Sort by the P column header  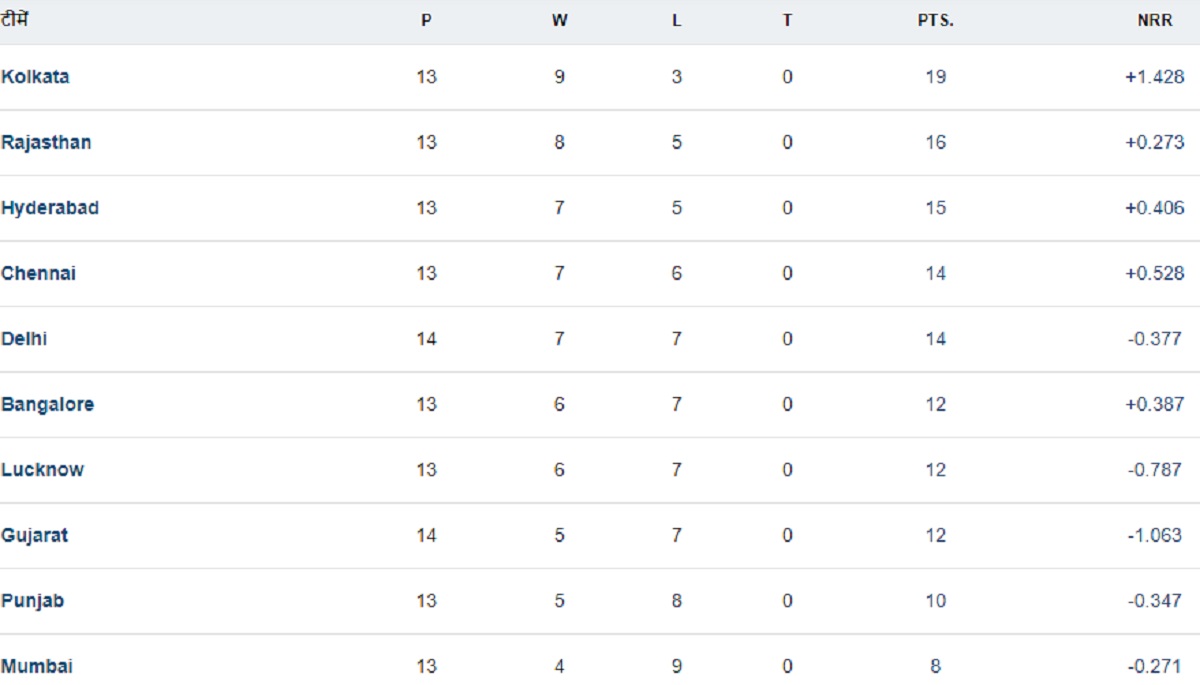[426, 20]
